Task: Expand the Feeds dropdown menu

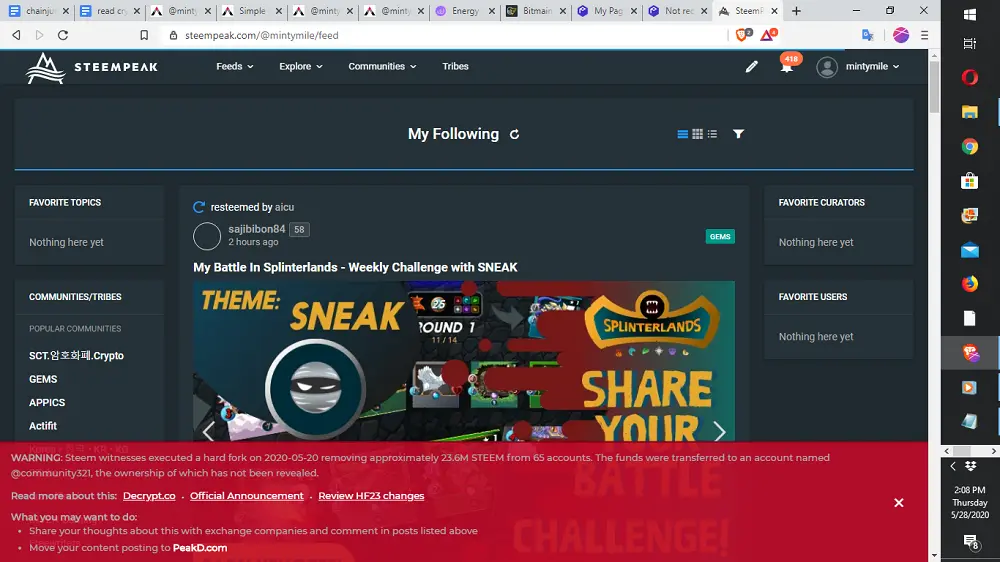Action: 235,66
